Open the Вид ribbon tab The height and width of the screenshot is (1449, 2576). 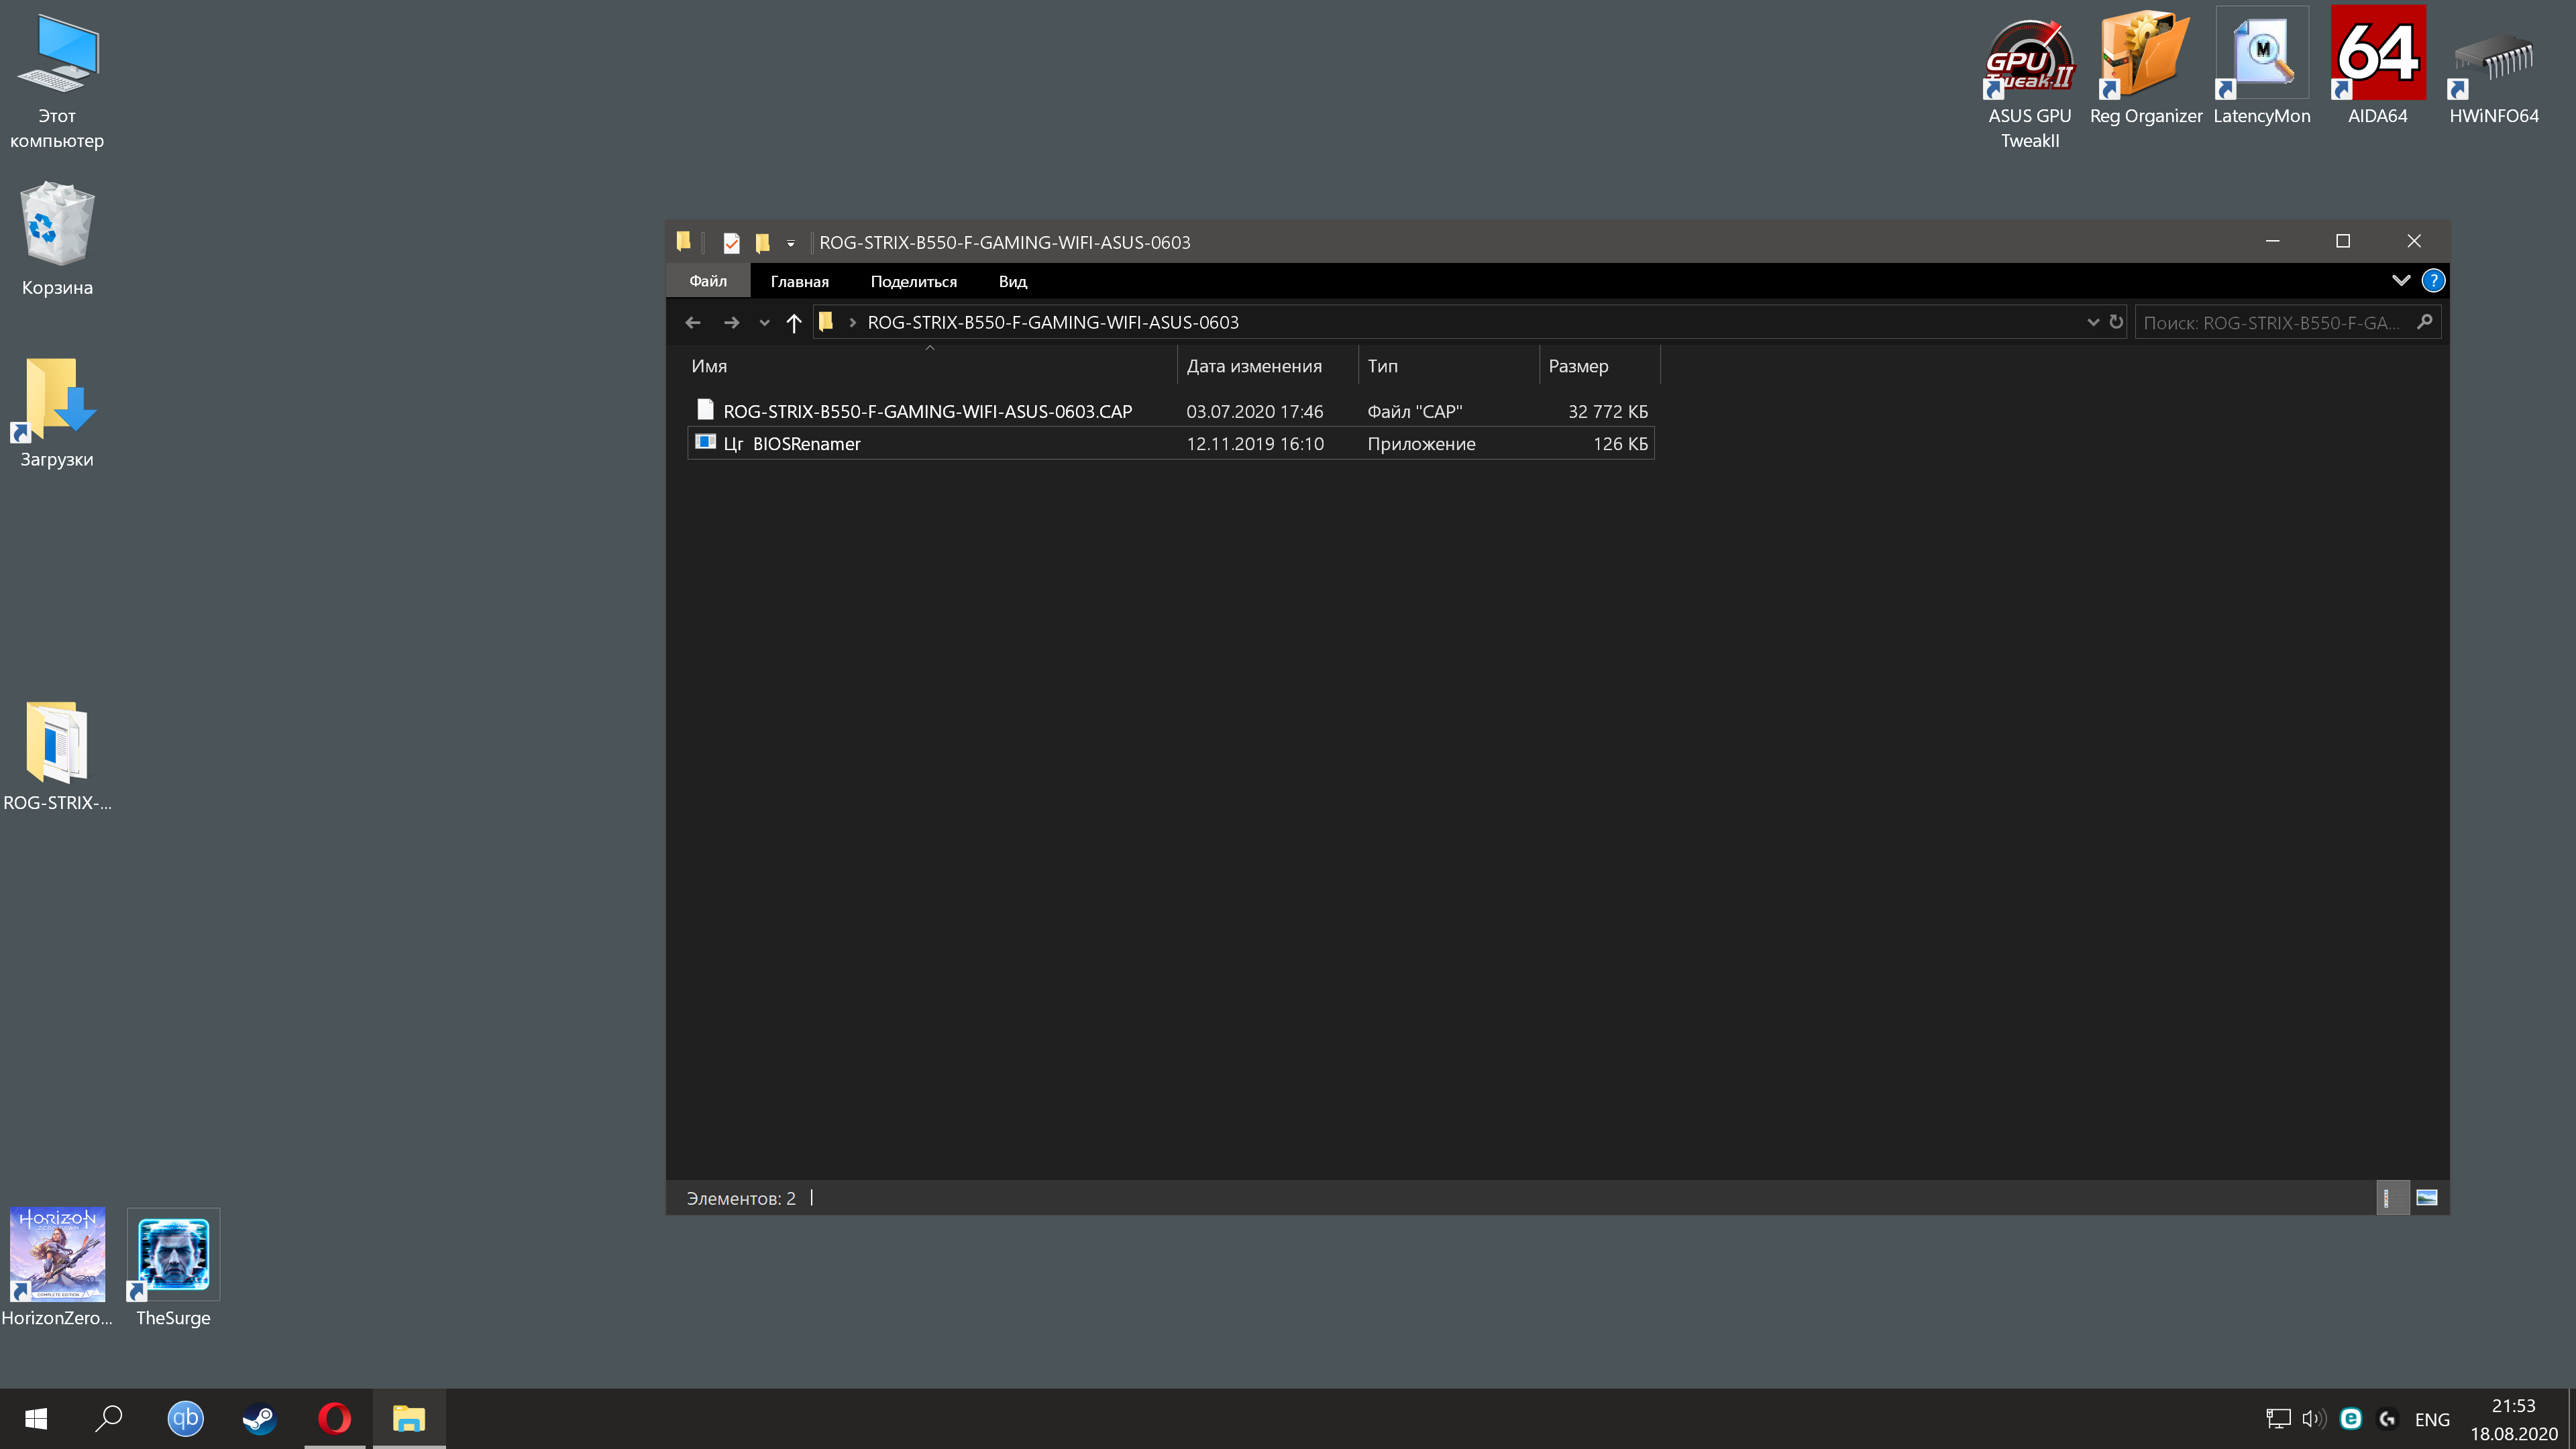pyautogui.click(x=1012, y=281)
